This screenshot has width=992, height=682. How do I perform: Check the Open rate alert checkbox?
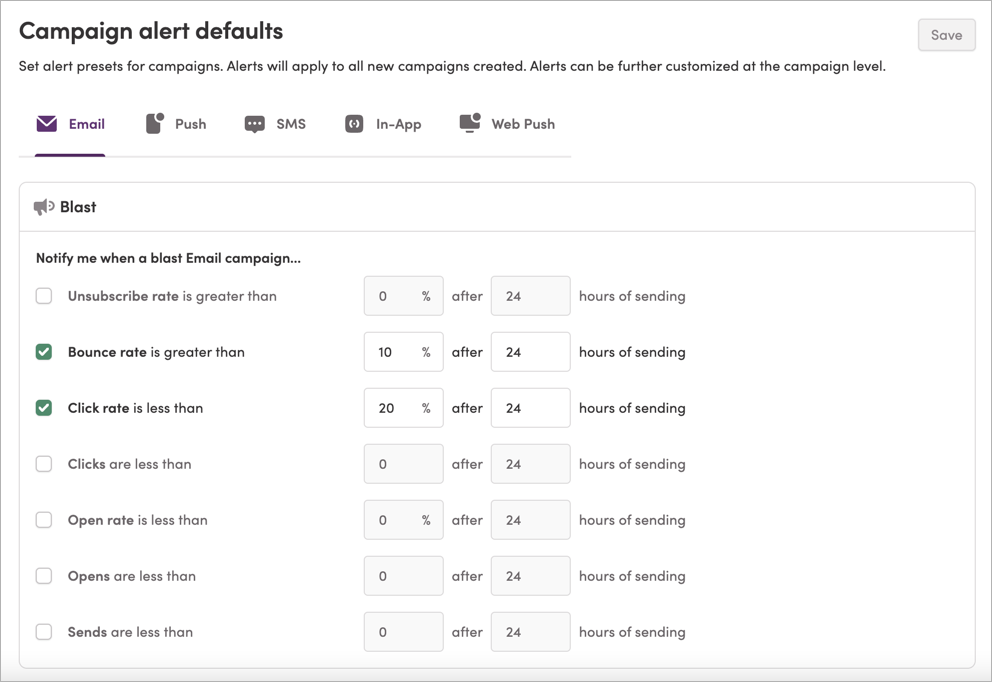coord(44,520)
